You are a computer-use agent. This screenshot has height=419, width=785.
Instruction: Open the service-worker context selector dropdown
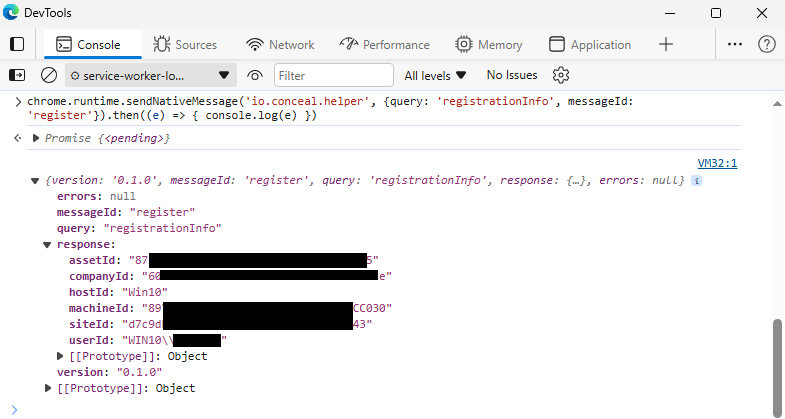coord(151,76)
